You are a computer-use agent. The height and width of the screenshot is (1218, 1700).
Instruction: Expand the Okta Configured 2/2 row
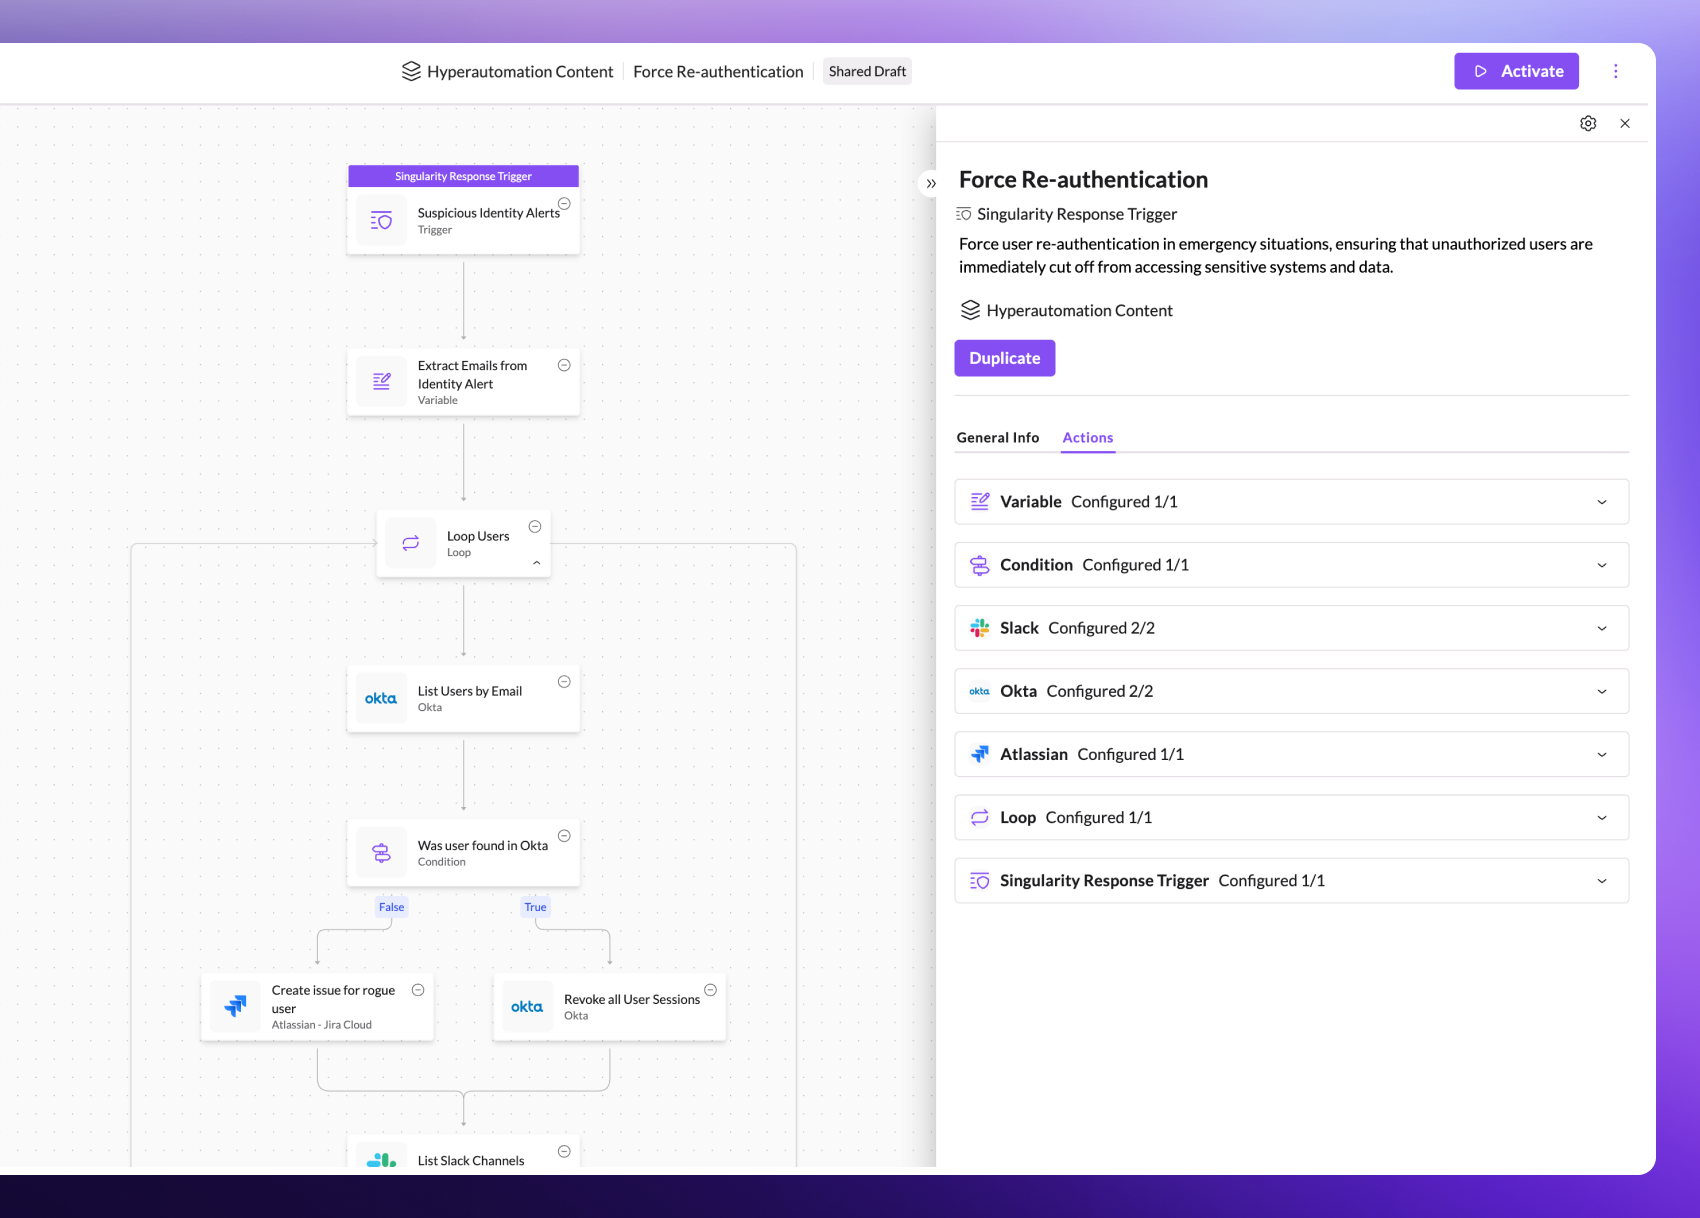point(1601,691)
